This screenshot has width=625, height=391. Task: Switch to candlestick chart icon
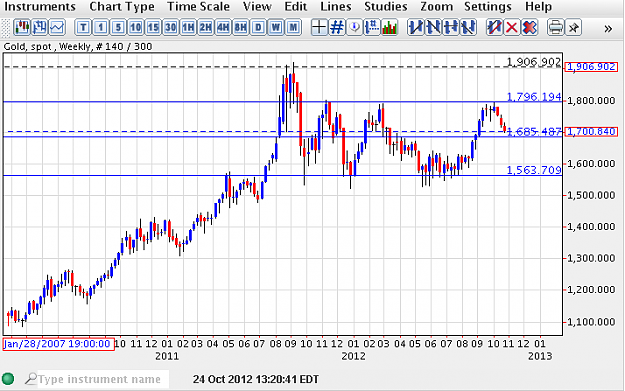pos(22,28)
